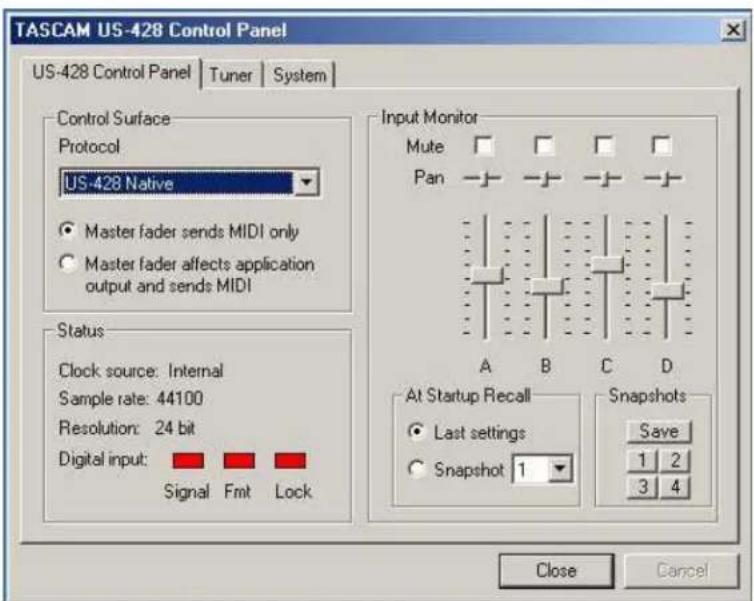The width and height of the screenshot is (754, 601).
Task: Click the Close button
Action: click(x=556, y=571)
